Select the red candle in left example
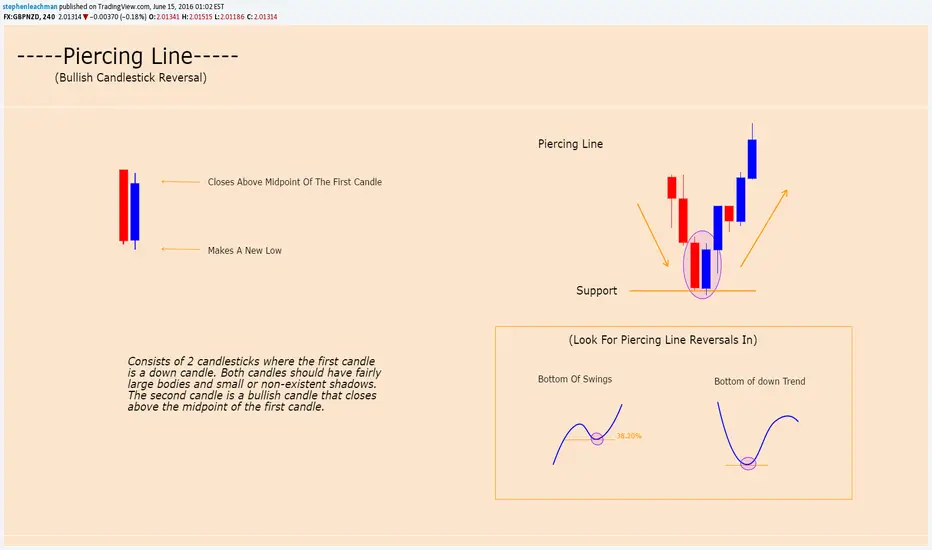932x550 pixels. point(124,206)
